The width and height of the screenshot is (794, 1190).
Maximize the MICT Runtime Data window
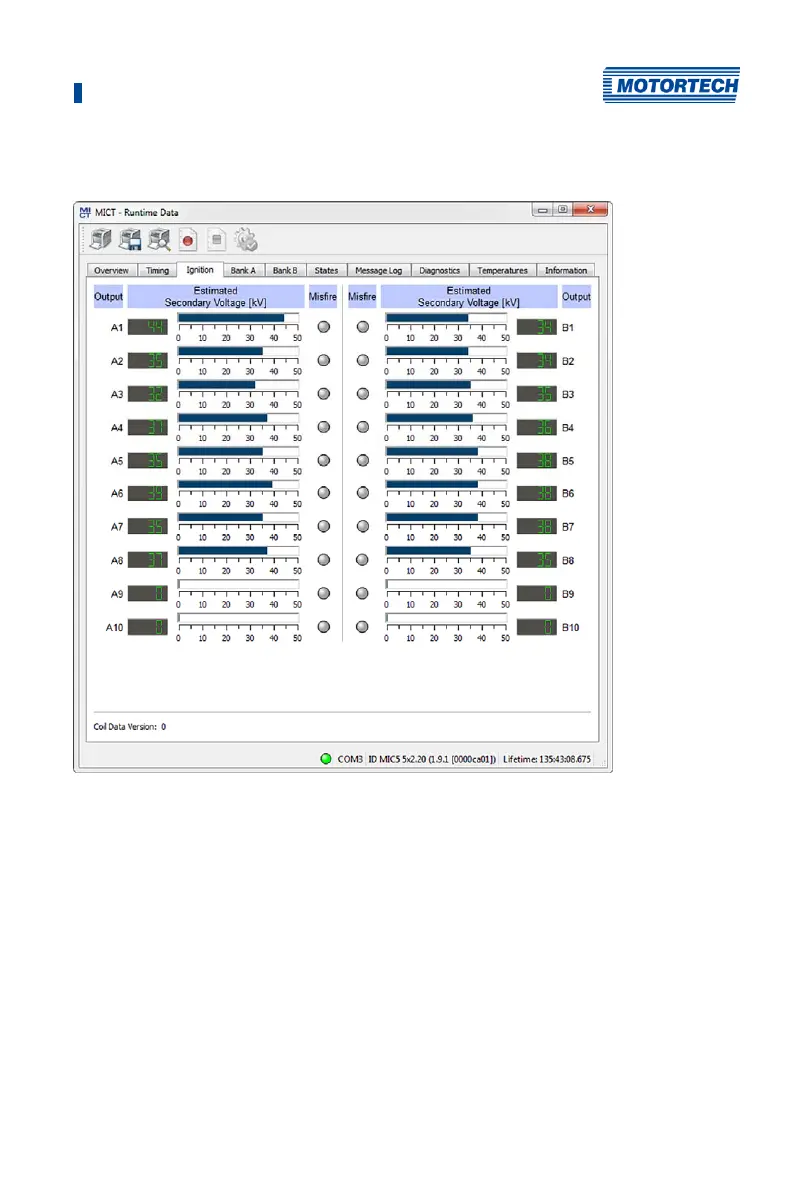tap(562, 209)
